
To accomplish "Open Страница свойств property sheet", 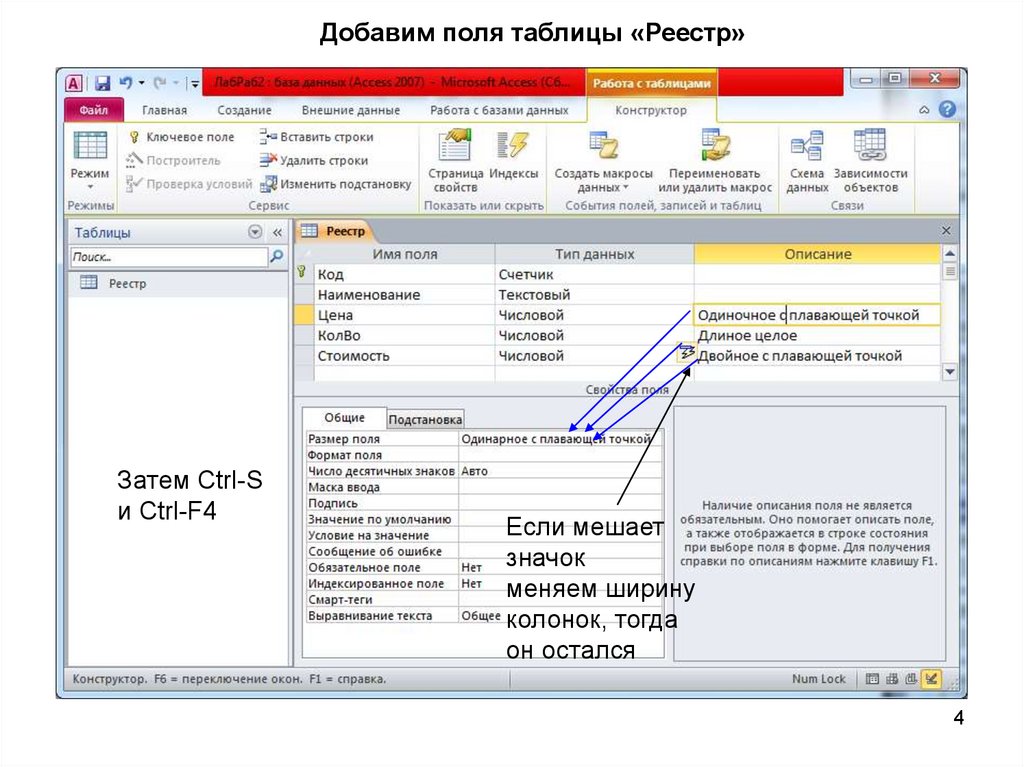I will click(x=455, y=161).
